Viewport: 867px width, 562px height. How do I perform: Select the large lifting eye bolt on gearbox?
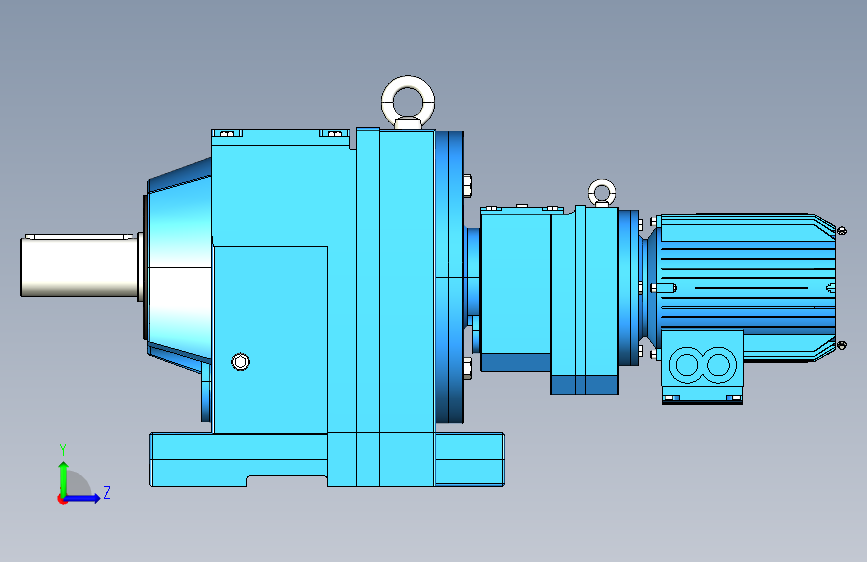[x=408, y=102]
